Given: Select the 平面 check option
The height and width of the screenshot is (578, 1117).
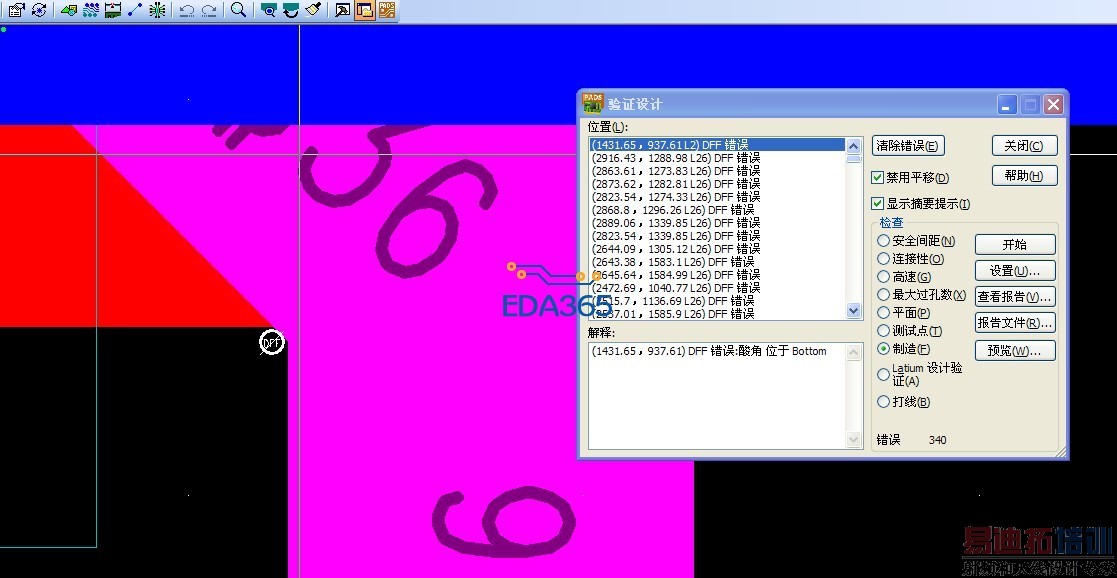Looking at the screenshot, I should click(883, 312).
